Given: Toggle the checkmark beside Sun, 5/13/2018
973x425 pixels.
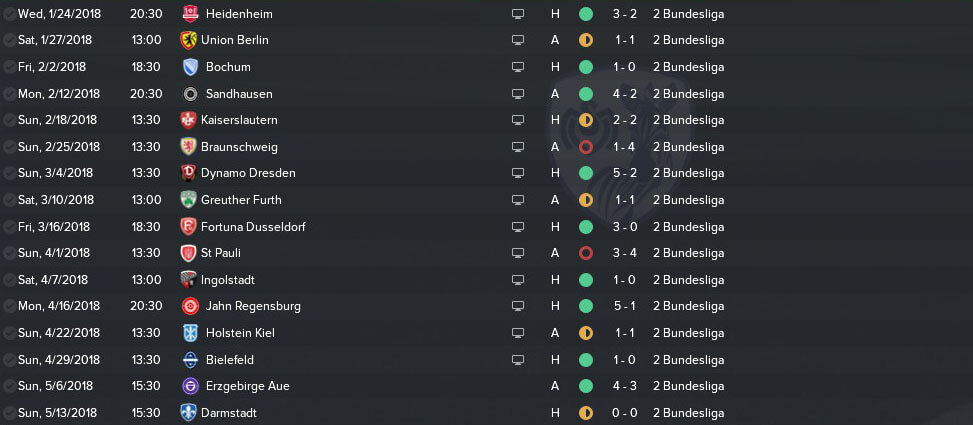Looking at the screenshot, I should pyautogui.click(x=9, y=413).
